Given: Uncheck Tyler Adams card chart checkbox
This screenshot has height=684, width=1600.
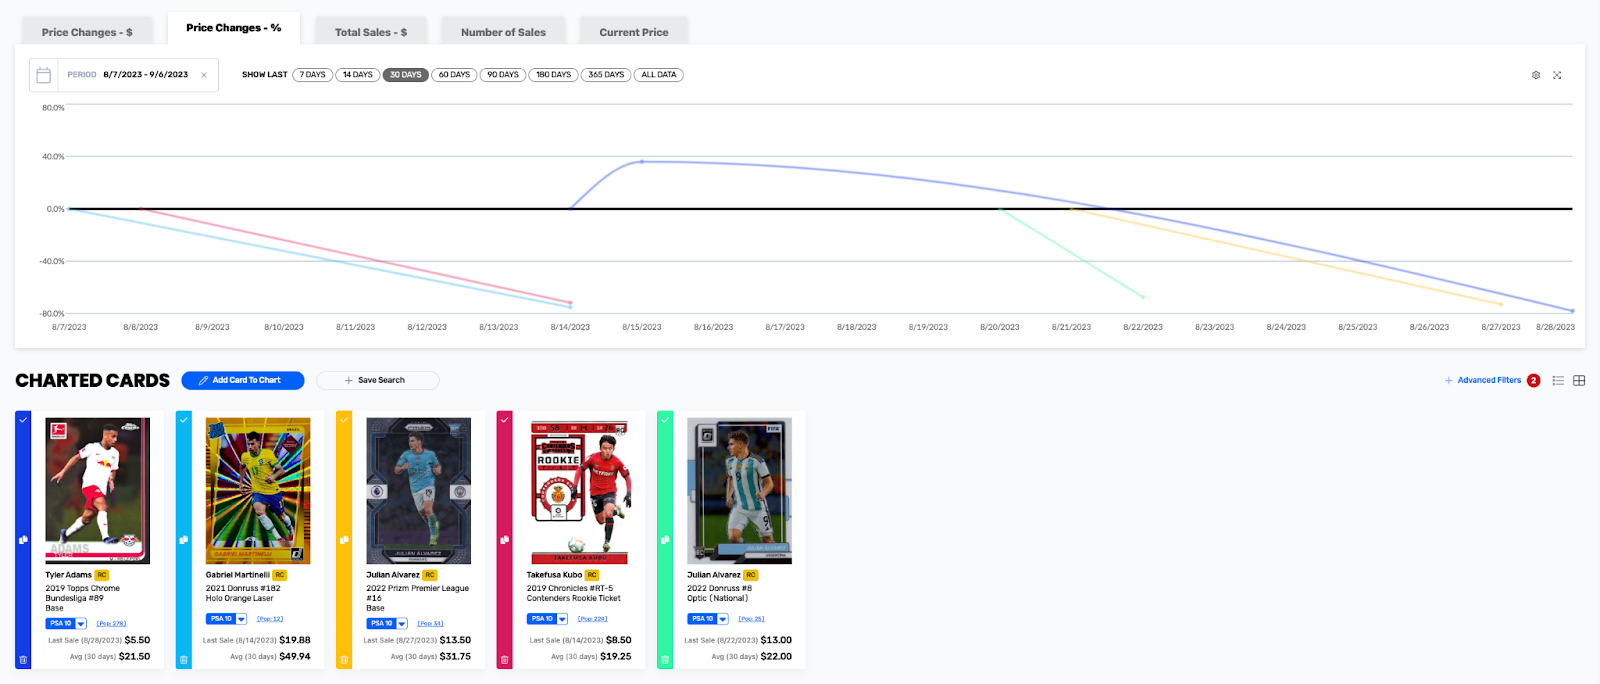Looking at the screenshot, I should point(23,420).
